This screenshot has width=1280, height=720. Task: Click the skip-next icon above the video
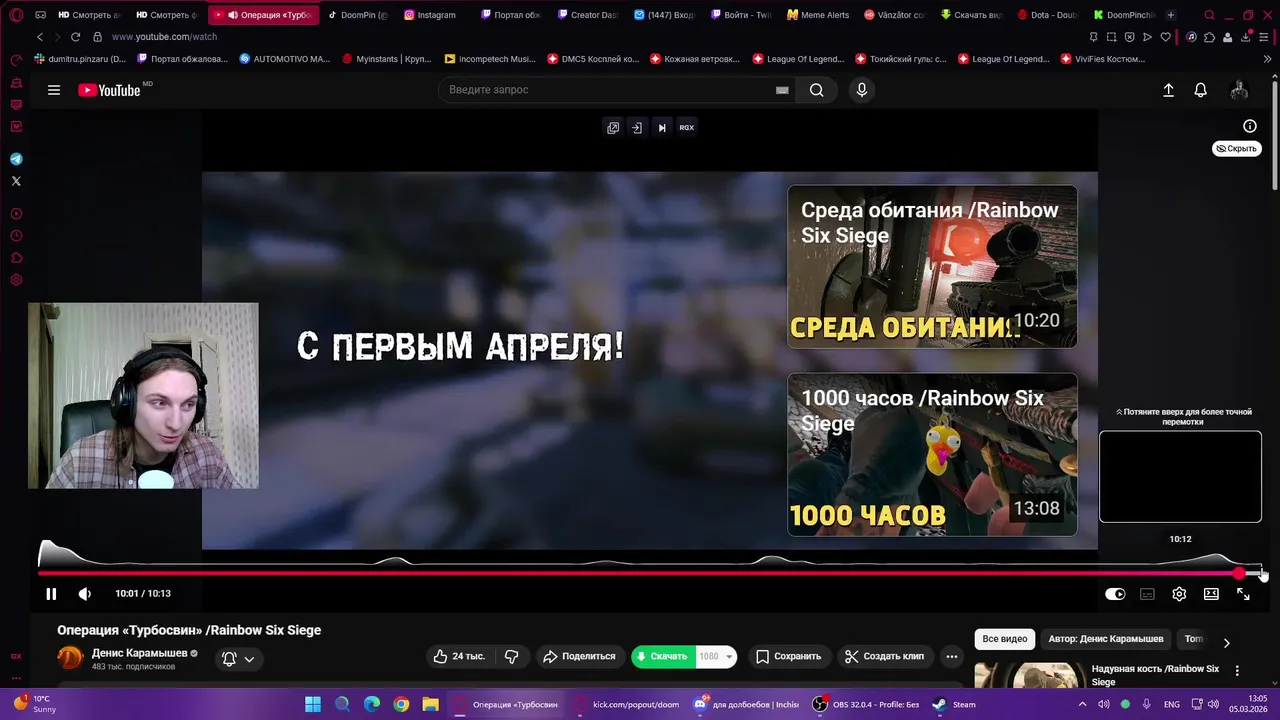pyautogui.click(x=662, y=128)
